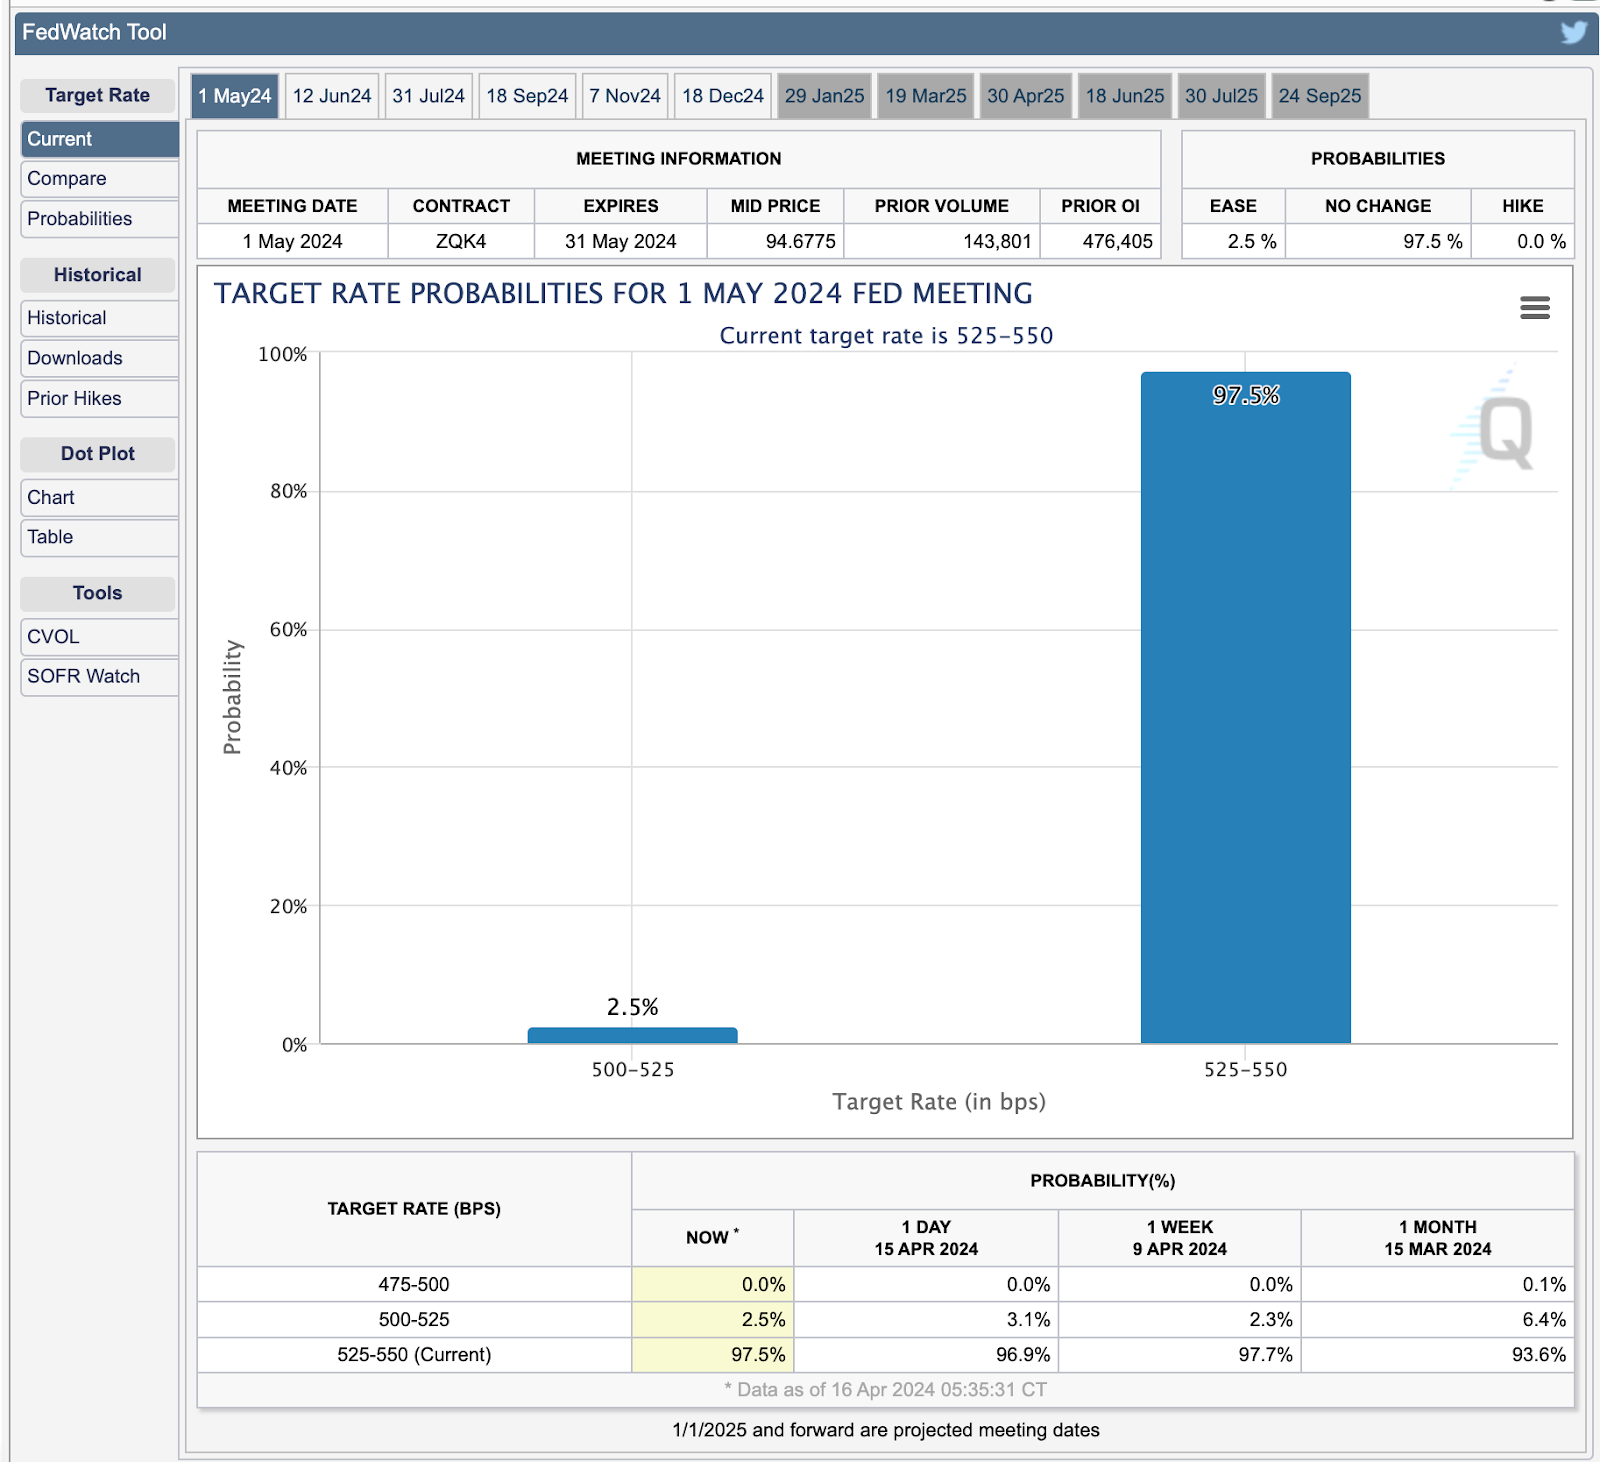1600x1462 pixels.
Task: Open the 24 Sep25 tab
Action: point(1319,96)
